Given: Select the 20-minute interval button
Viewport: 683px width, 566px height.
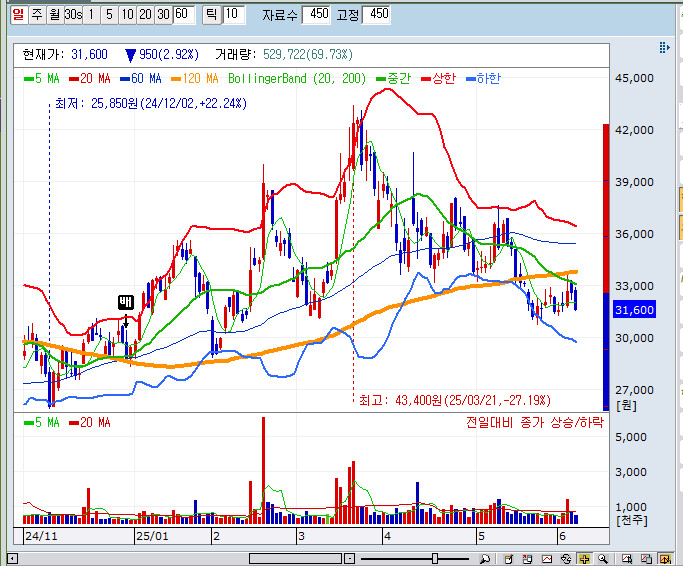Looking at the screenshot, I should tap(145, 15).
